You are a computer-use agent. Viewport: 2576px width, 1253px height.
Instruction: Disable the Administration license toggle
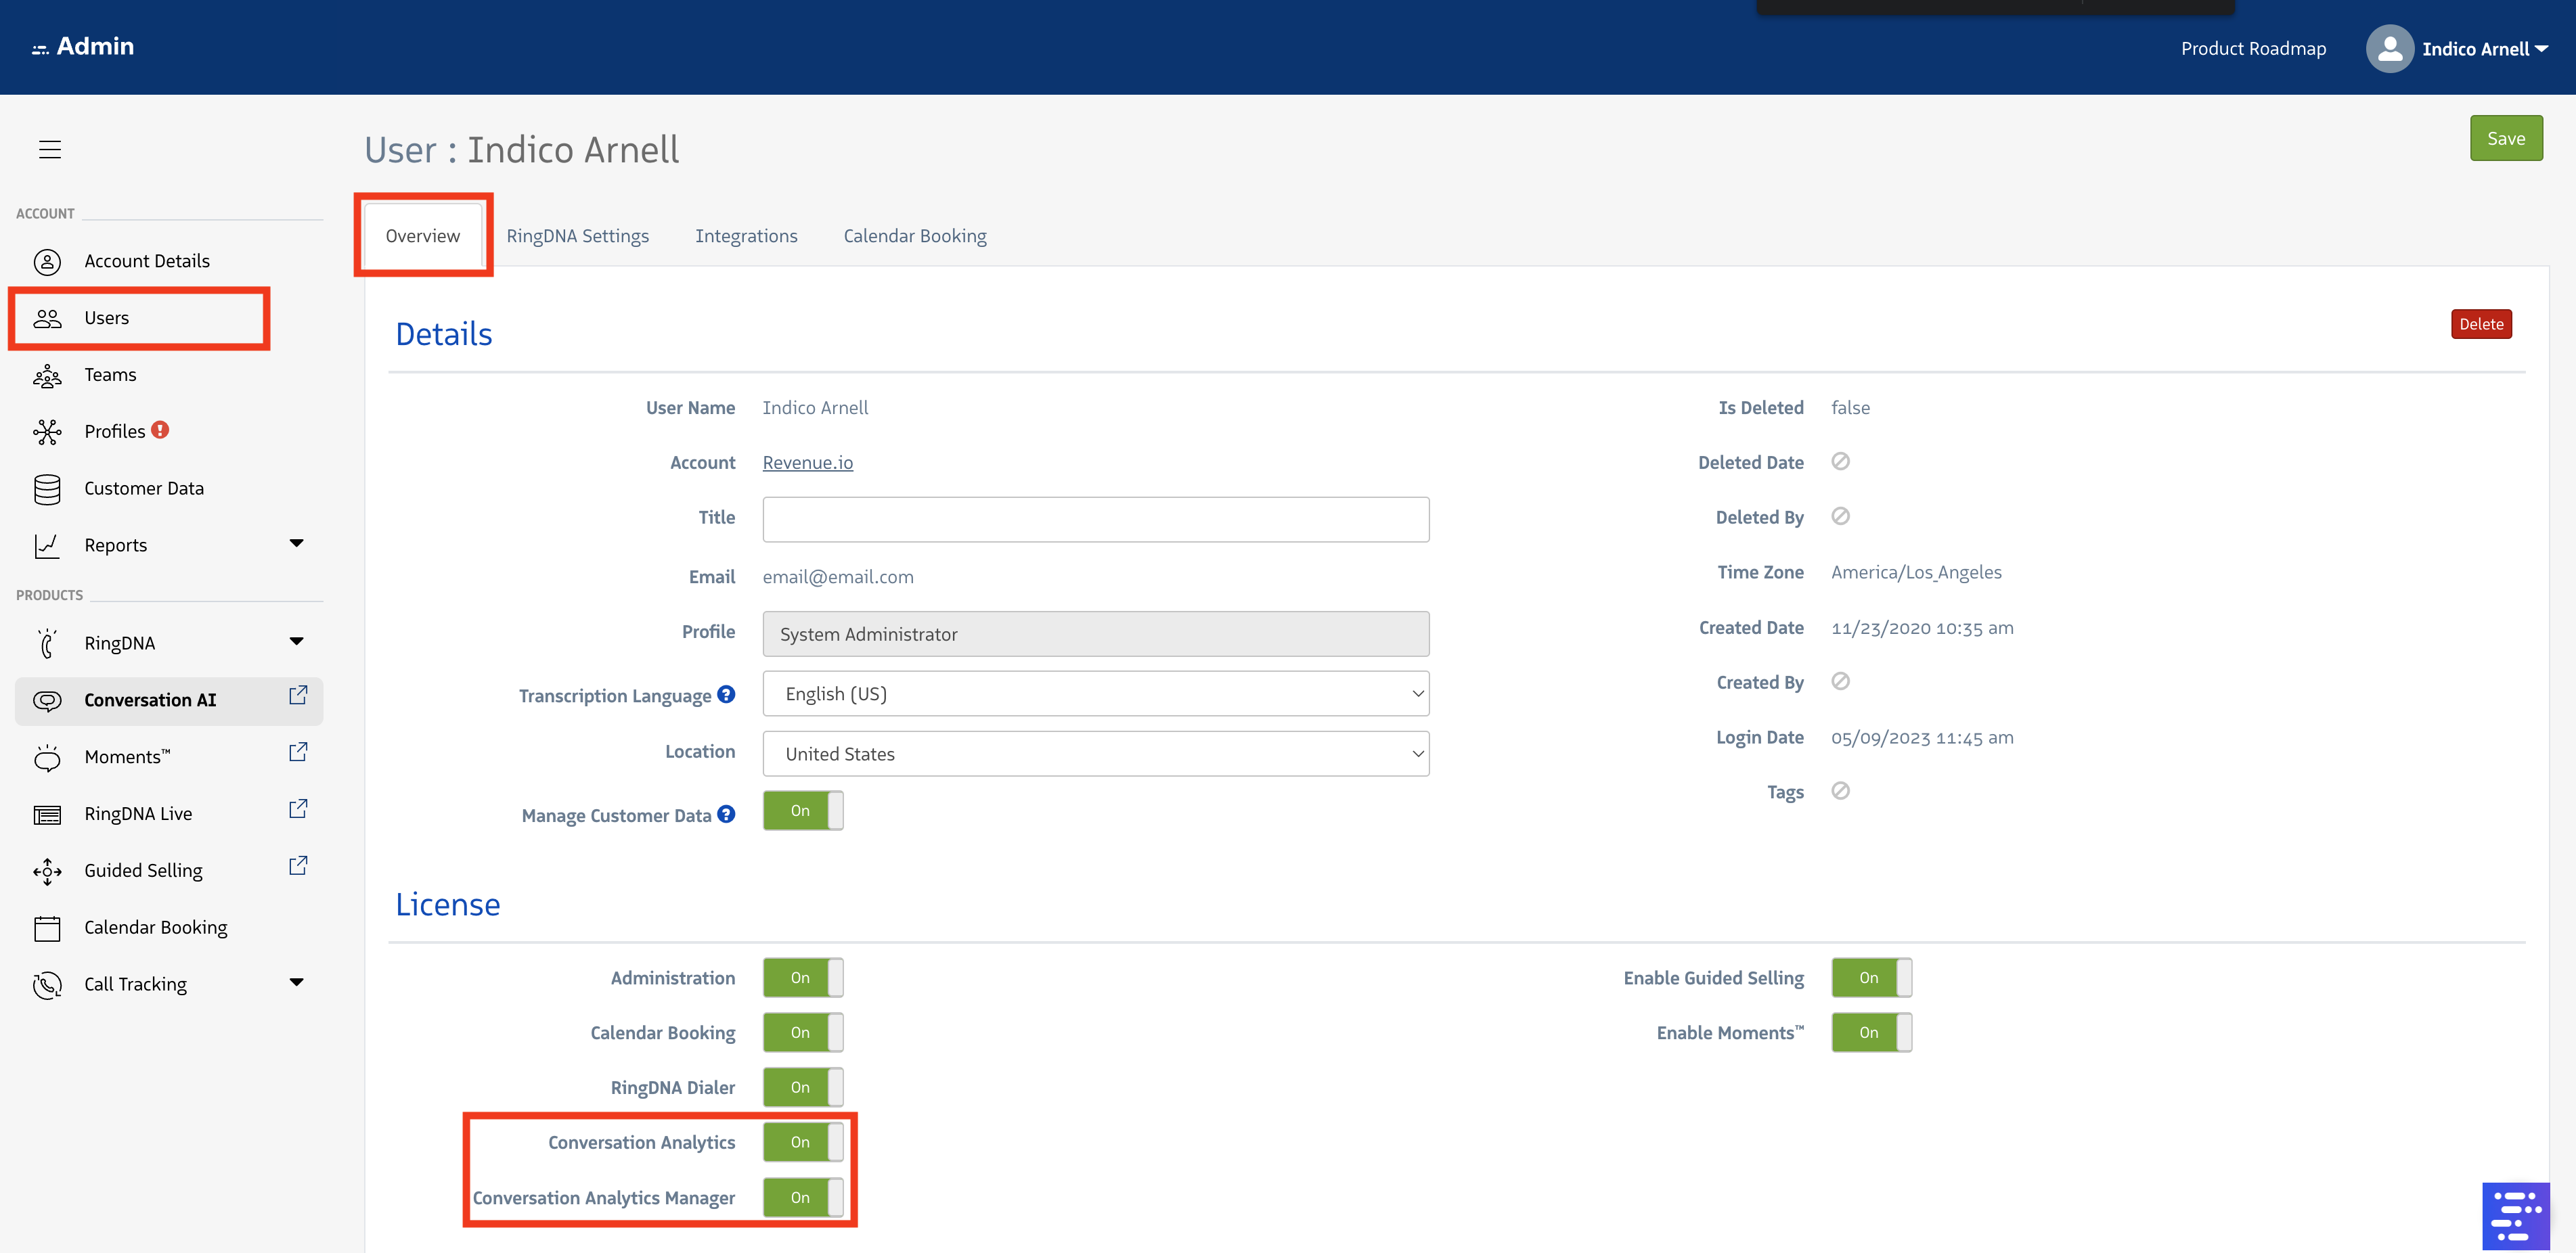click(803, 978)
